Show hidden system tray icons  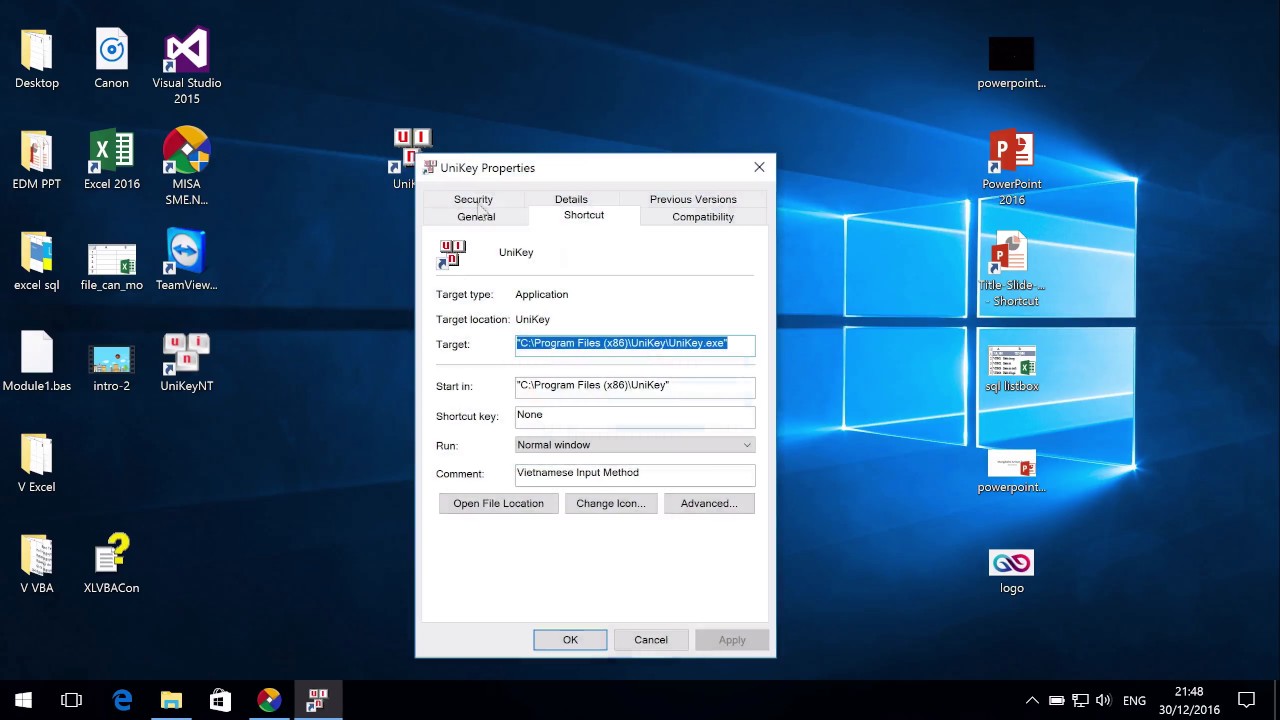coord(1032,700)
